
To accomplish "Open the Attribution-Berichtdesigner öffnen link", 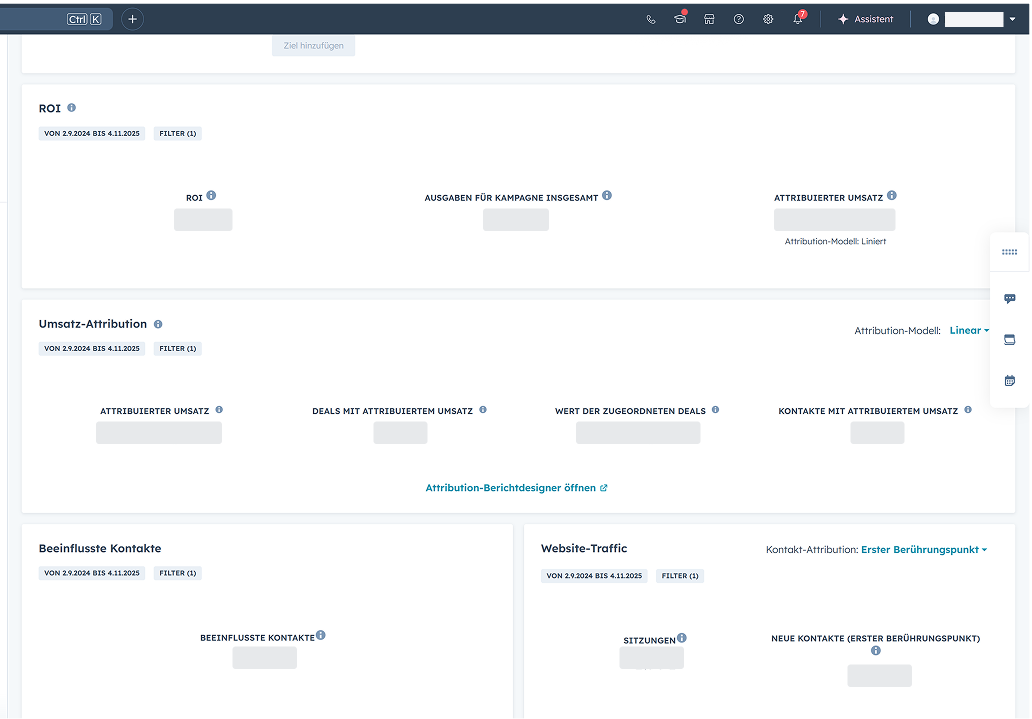I will [x=516, y=488].
